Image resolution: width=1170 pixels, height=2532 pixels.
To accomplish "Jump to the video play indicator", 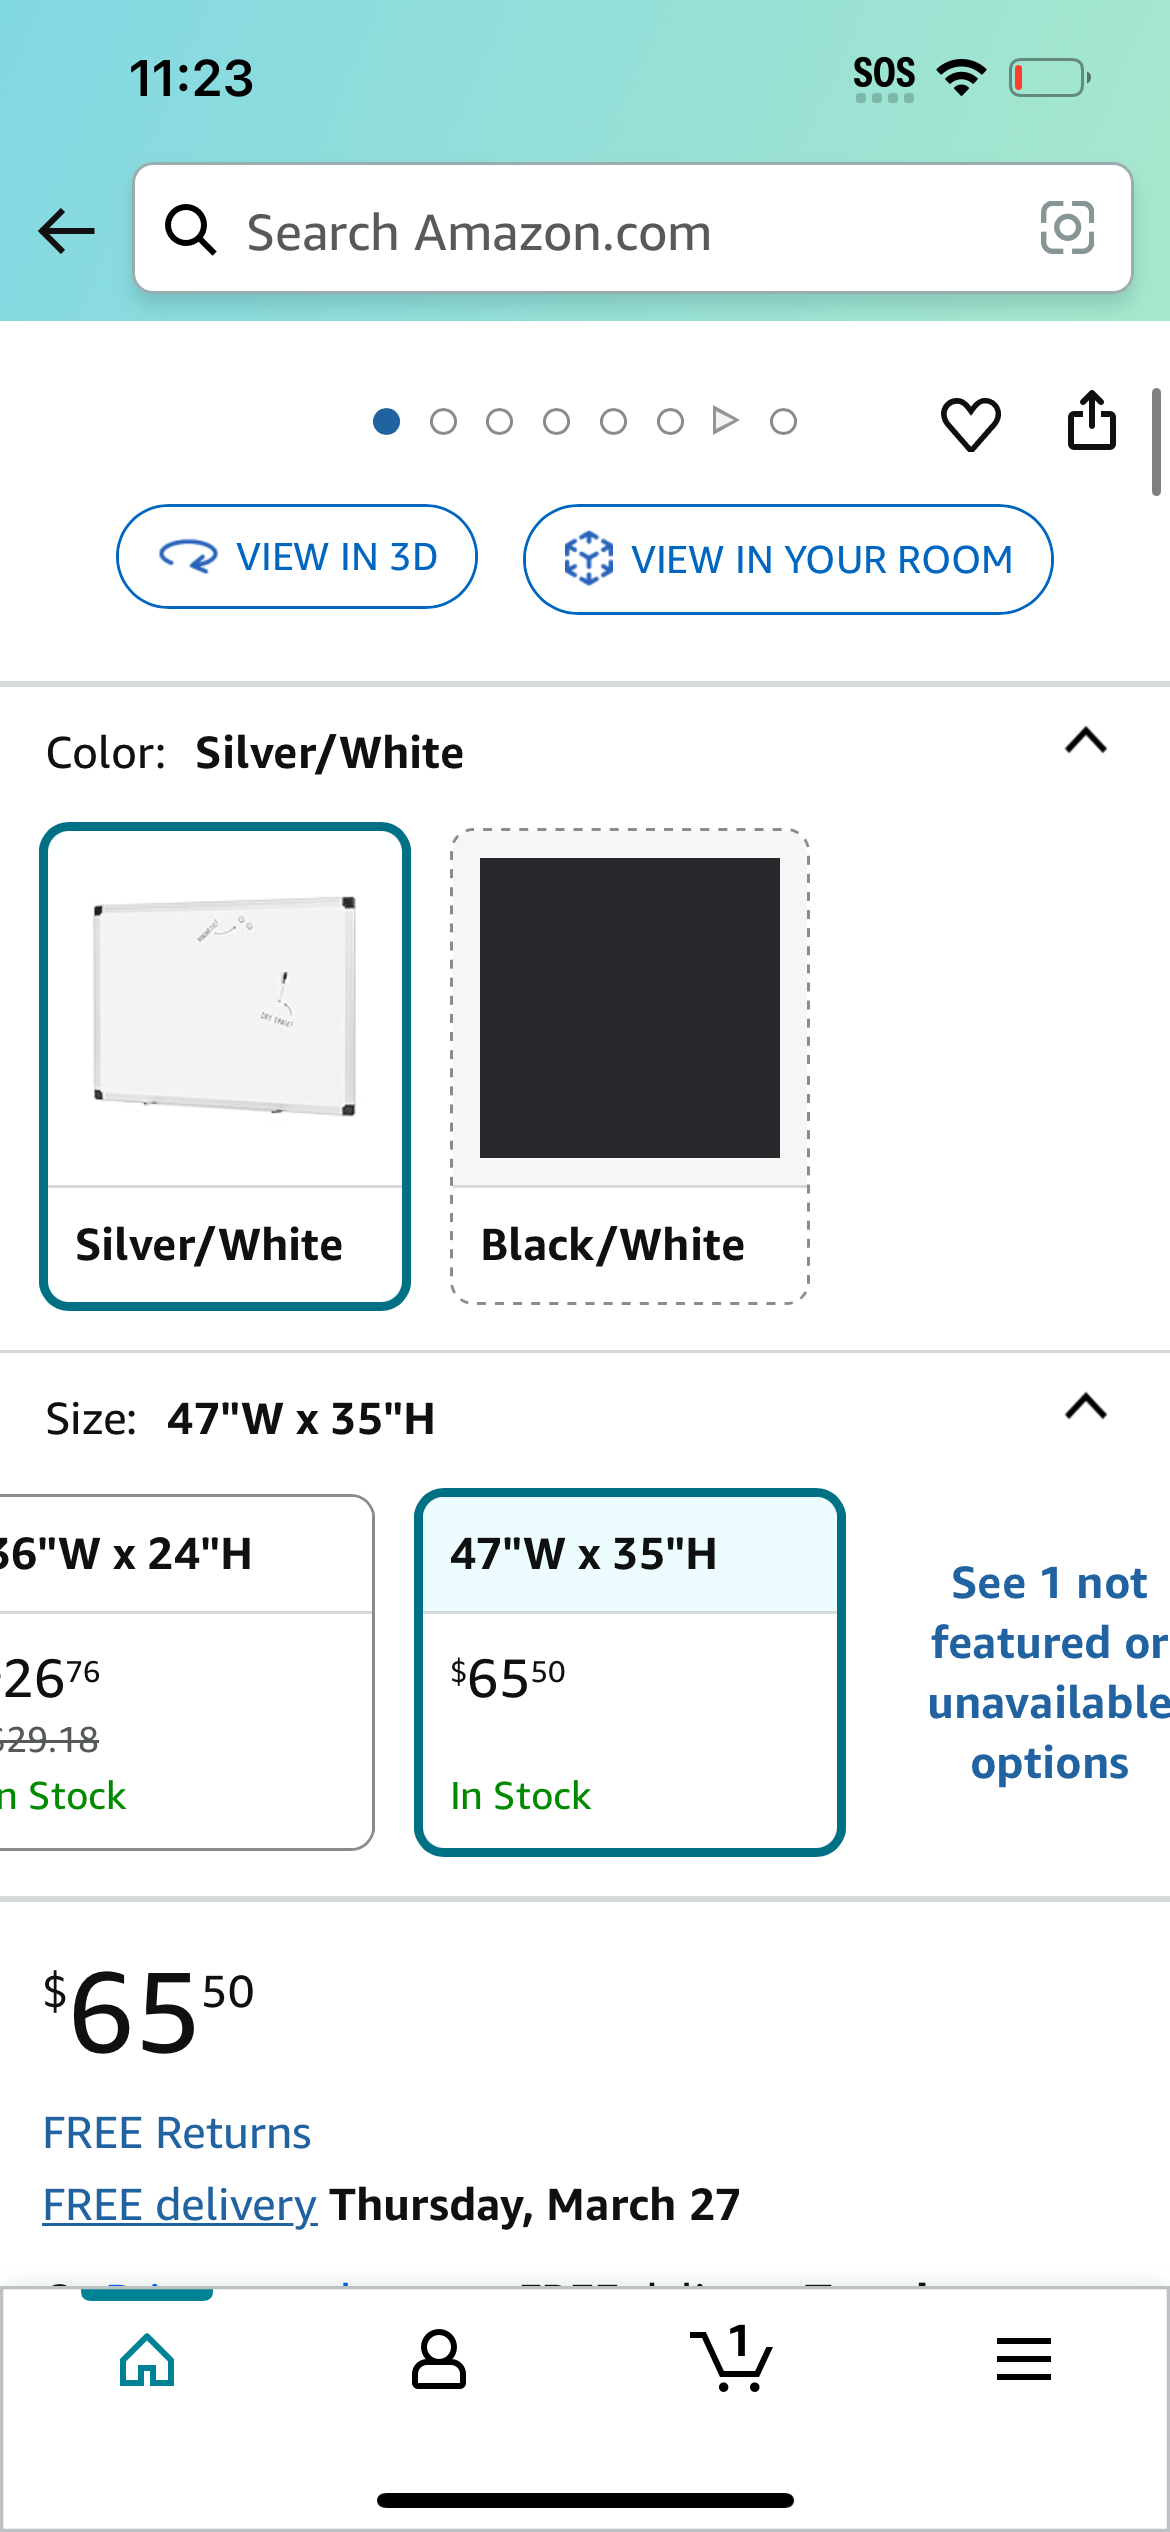I will pyautogui.click(x=726, y=421).
